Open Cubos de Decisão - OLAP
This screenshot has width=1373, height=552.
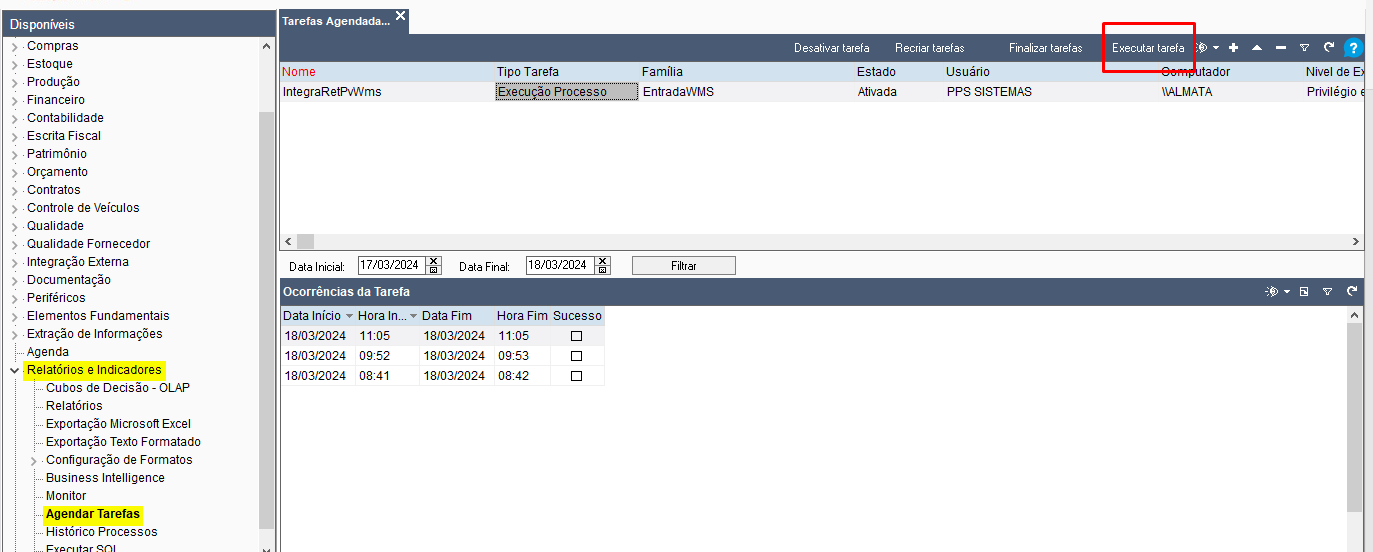tap(118, 388)
